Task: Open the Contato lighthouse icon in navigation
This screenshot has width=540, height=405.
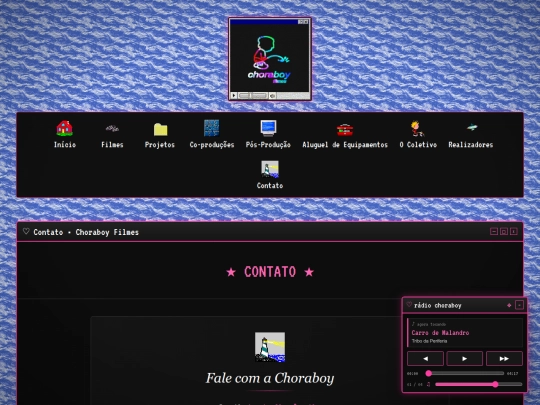Action: coord(270,169)
